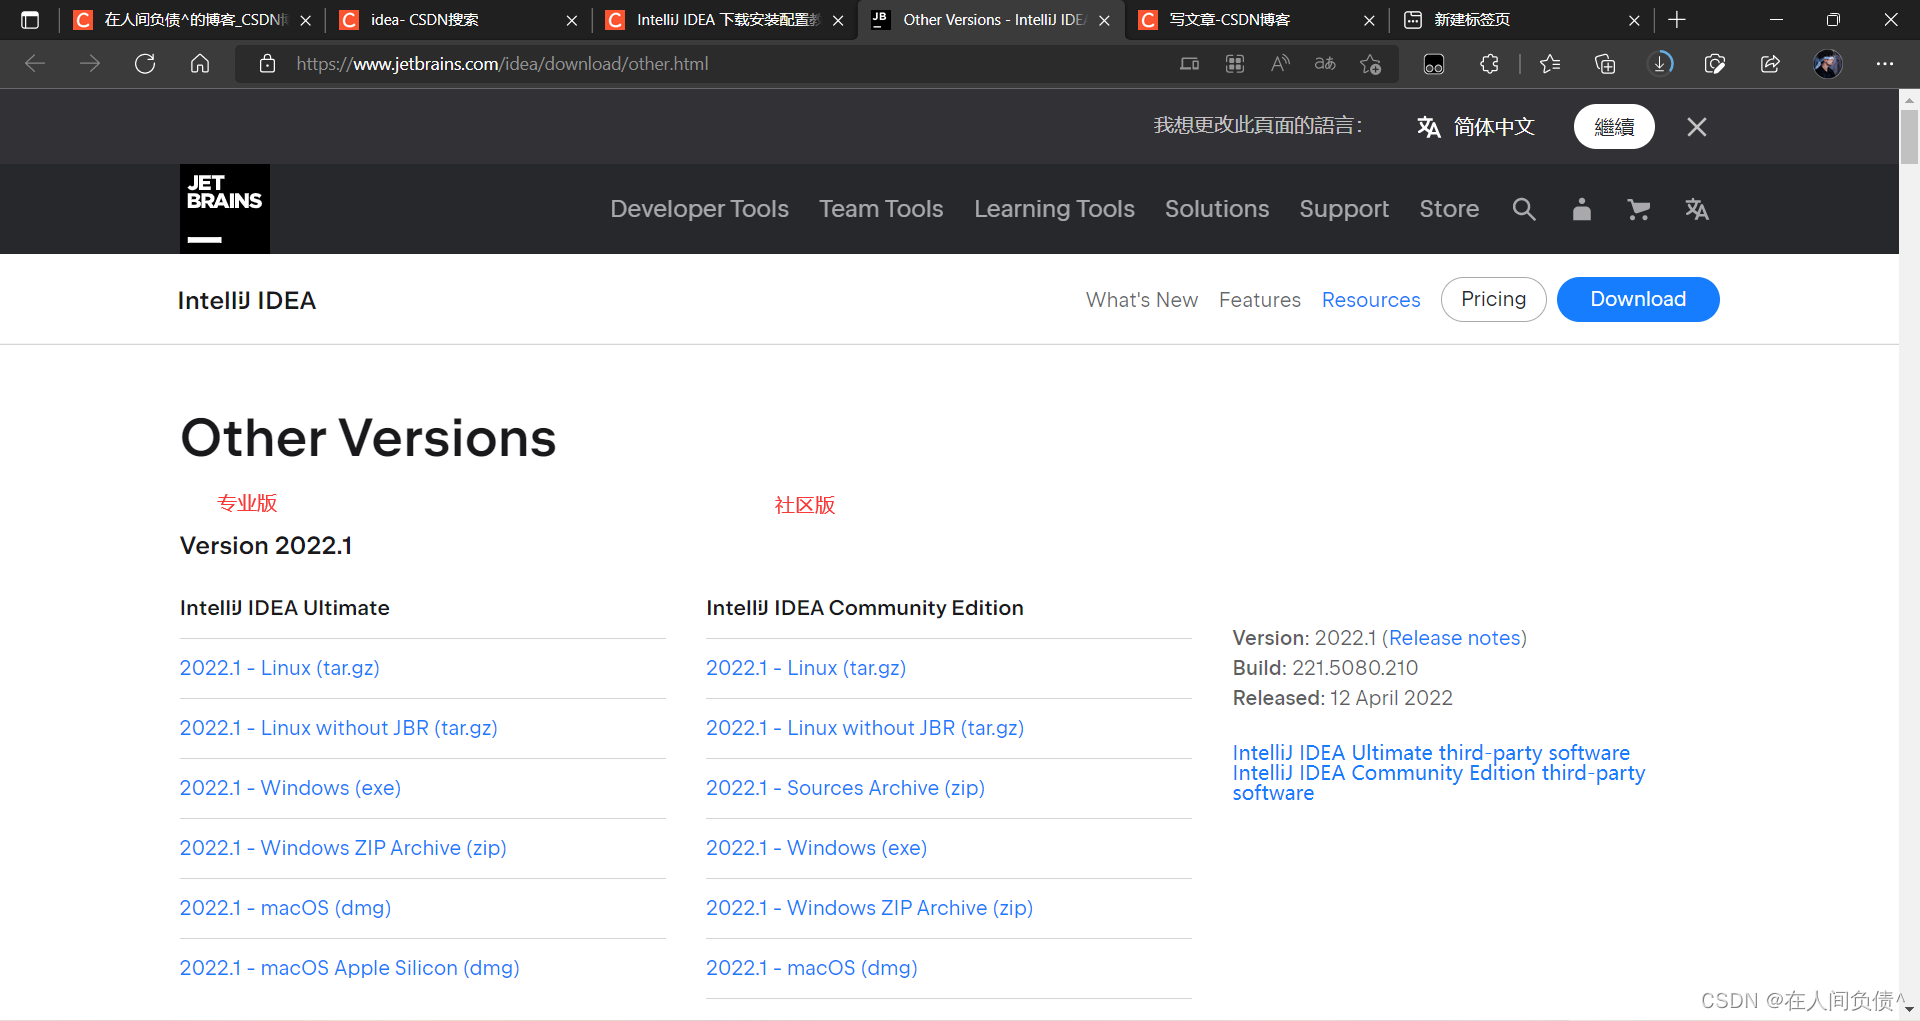The image size is (1920, 1021).
Task: Open the Developer Tools menu
Action: [x=700, y=209]
